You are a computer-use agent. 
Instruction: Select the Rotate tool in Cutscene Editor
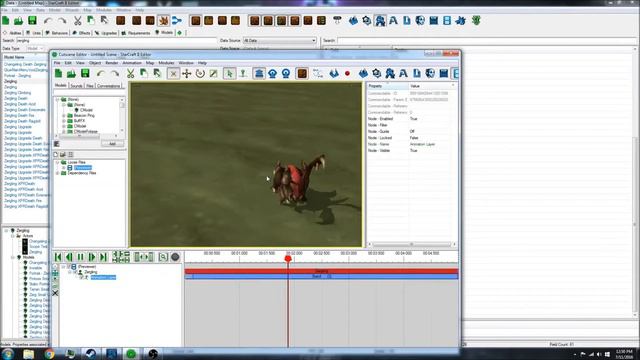(x=200, y=73)
